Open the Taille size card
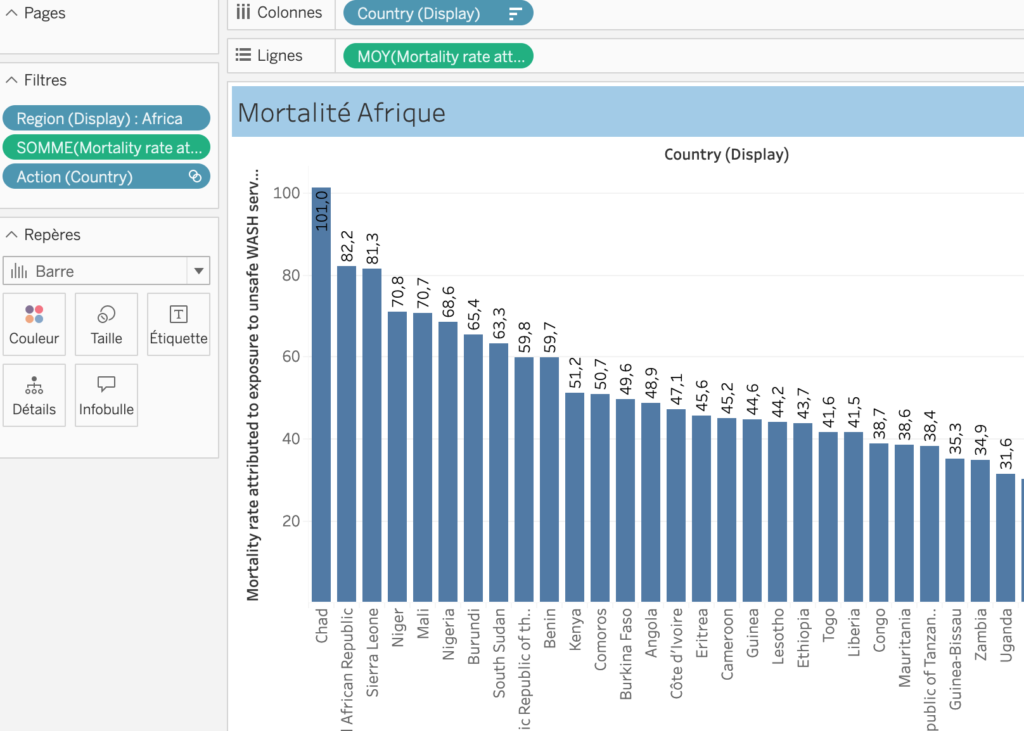Image resolution: width=1024 pixels, height=731 pixels. 106,324
